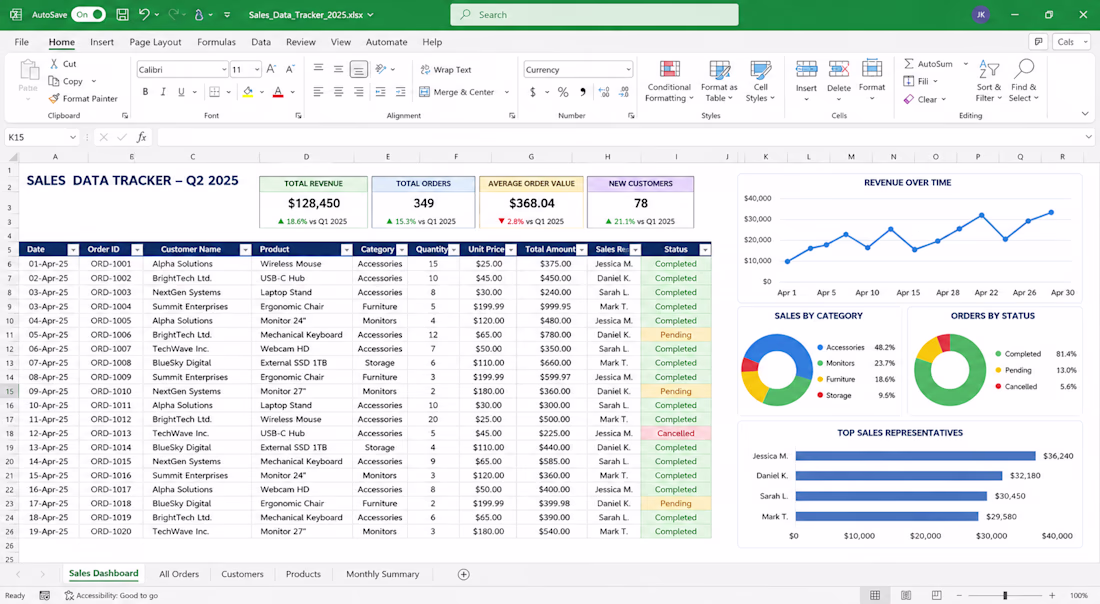Screen dimensions: 1100x604
Task: Switch to Page Break Preview in status bar
Action: [x=937, y=595]
